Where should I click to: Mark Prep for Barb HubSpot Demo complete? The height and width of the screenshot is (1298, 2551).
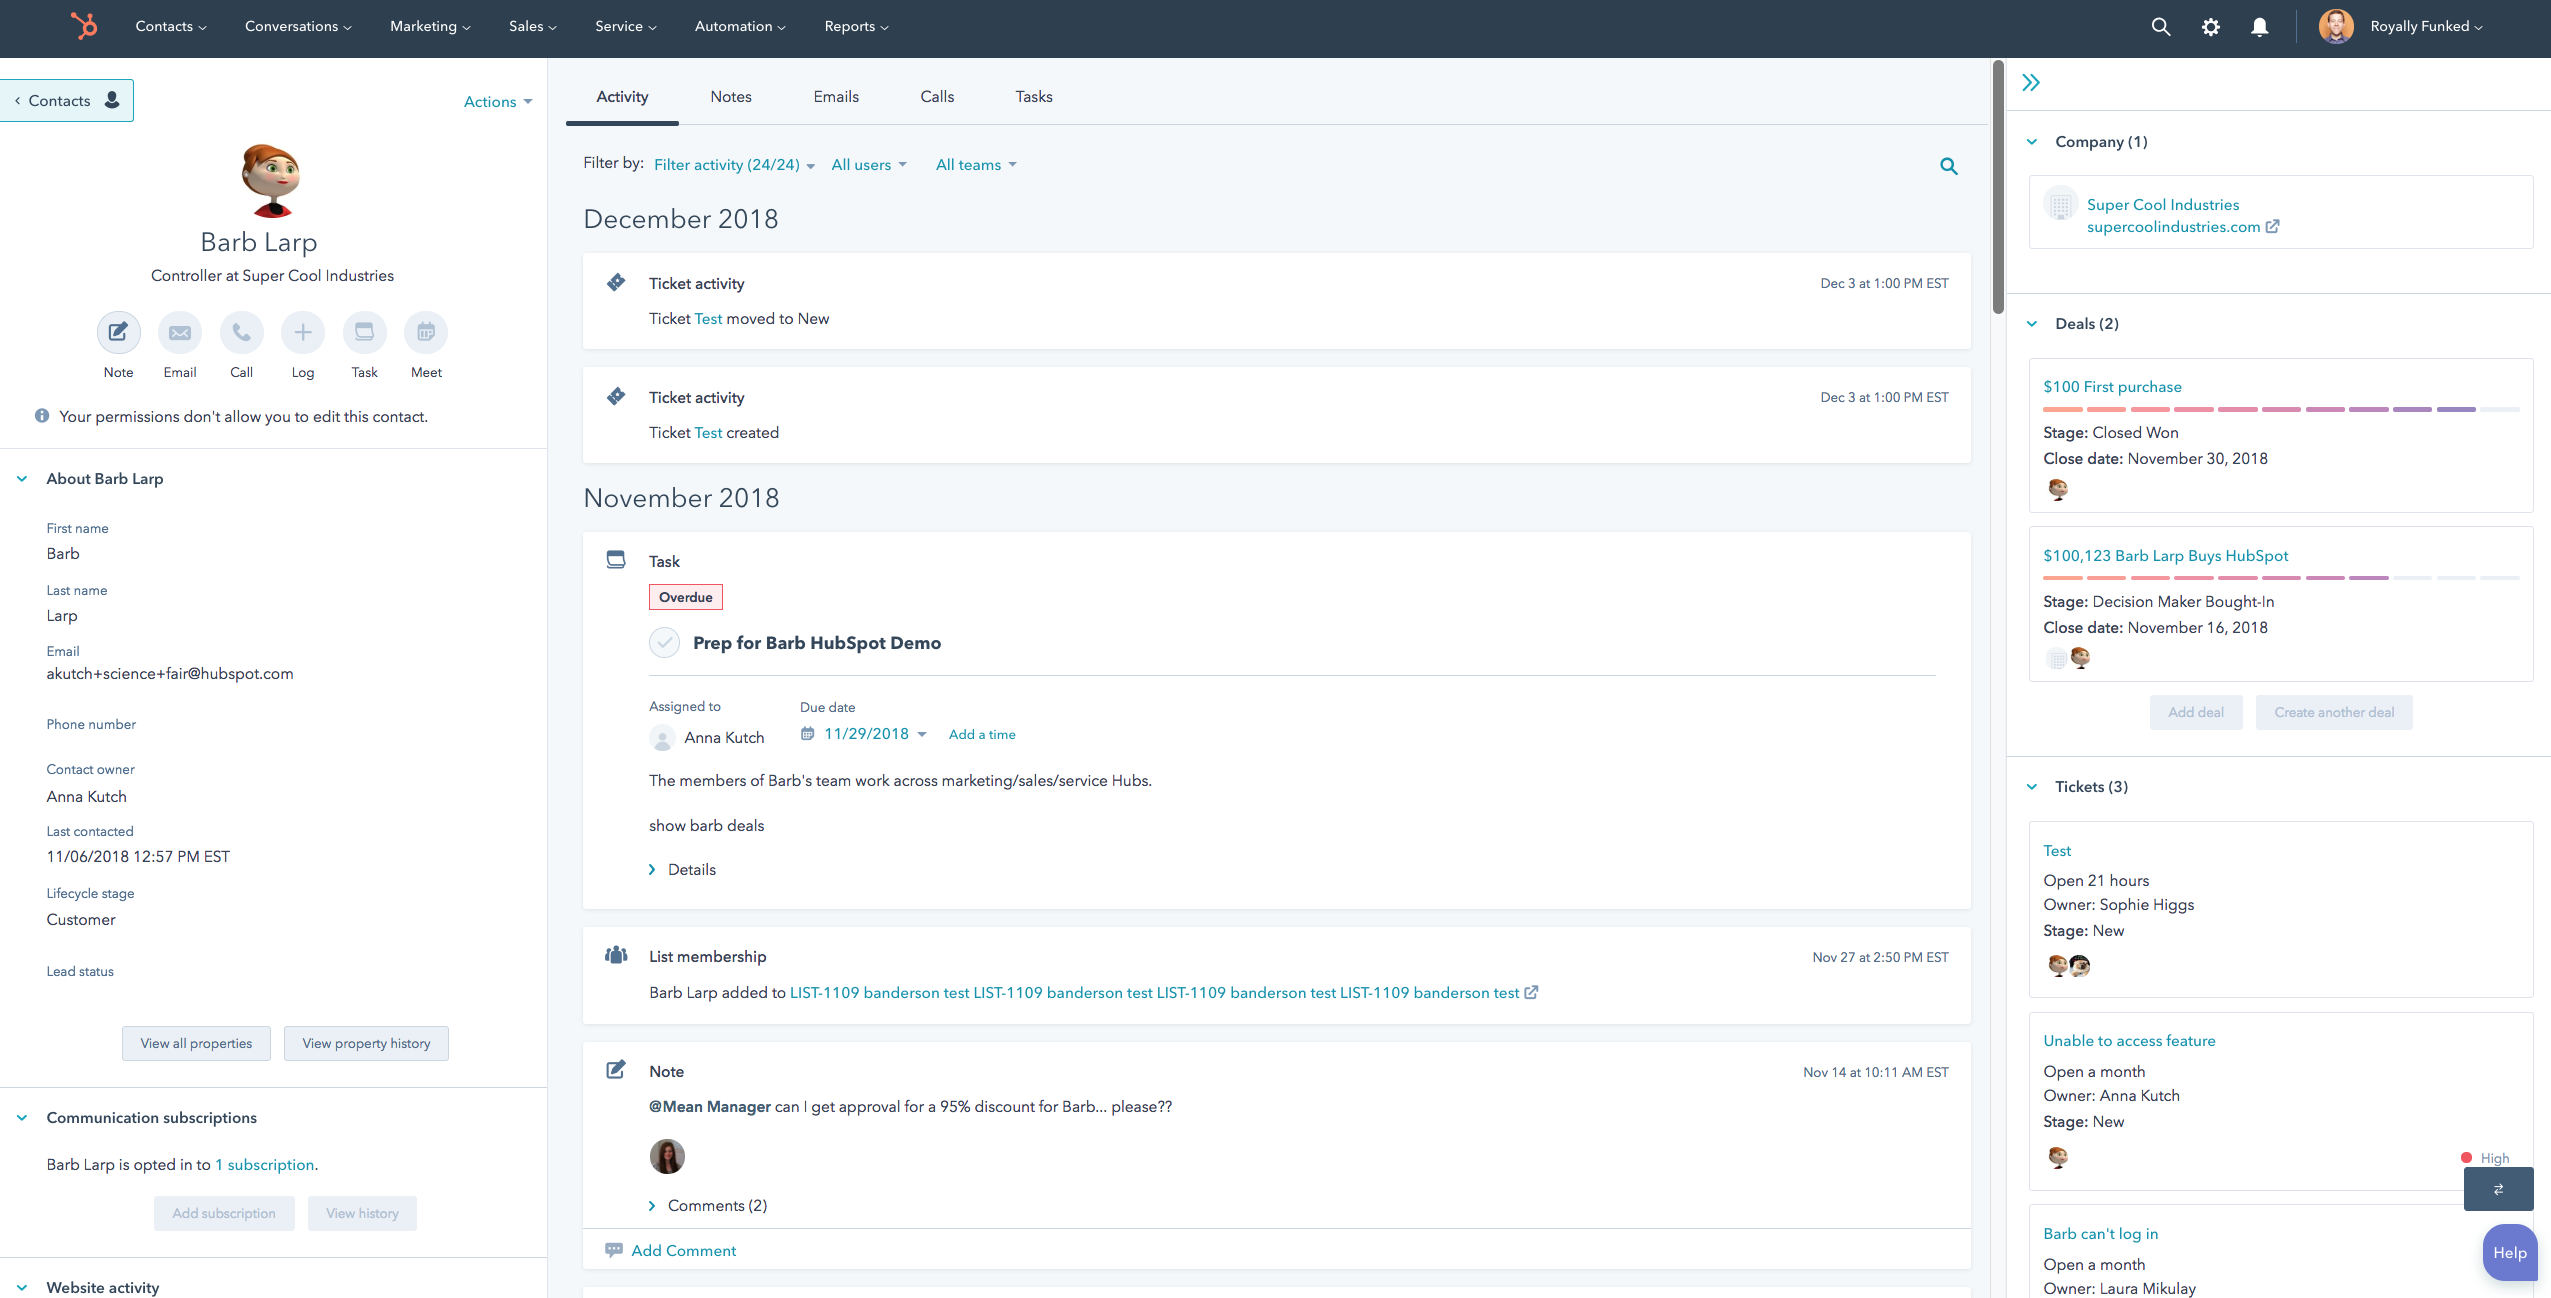coord(665,643)
